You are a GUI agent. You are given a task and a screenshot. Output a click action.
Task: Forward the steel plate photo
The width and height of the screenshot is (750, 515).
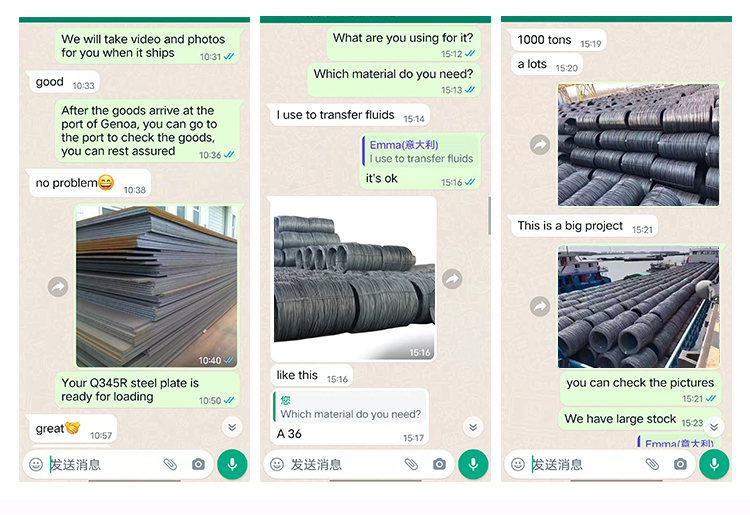tap(58, 287)
